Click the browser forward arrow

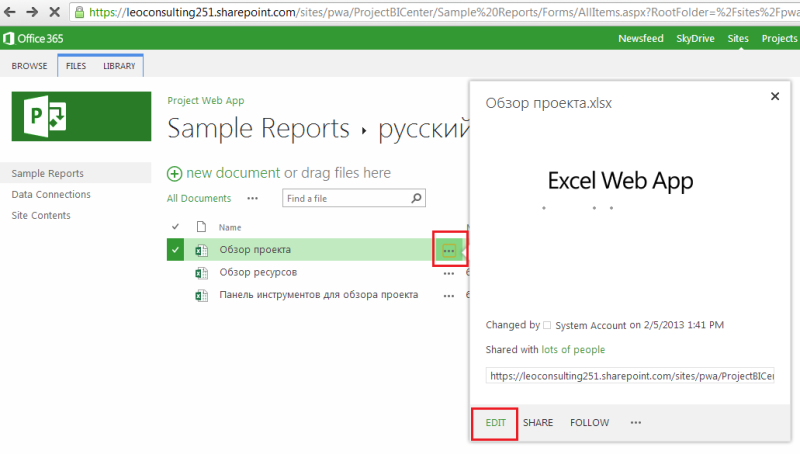[32, 12]
